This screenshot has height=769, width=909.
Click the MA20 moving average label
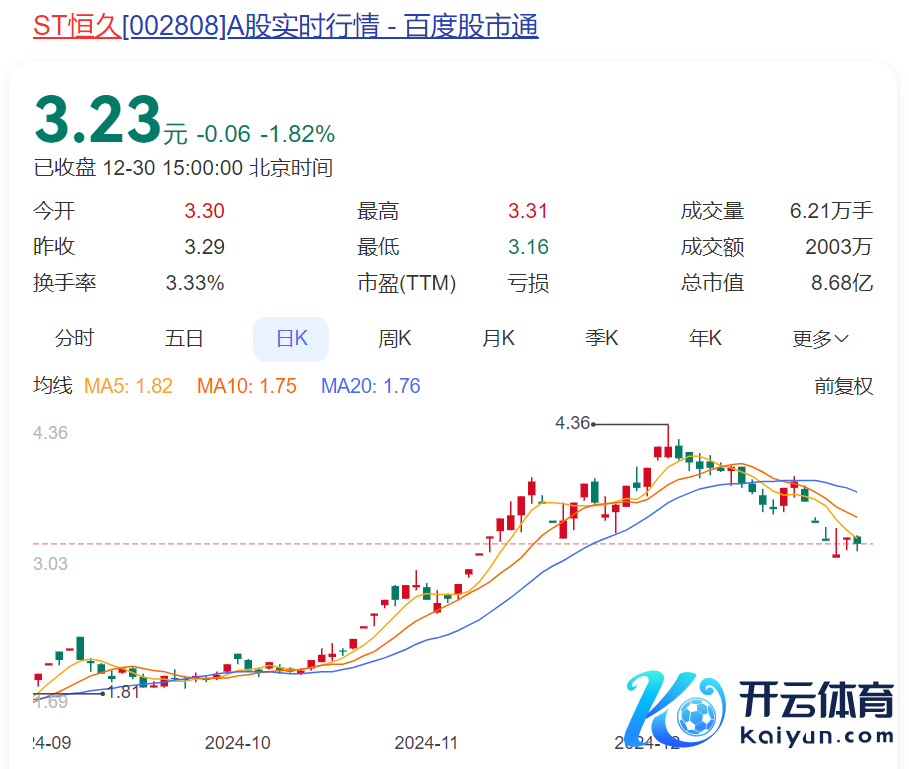pos(371,386)
